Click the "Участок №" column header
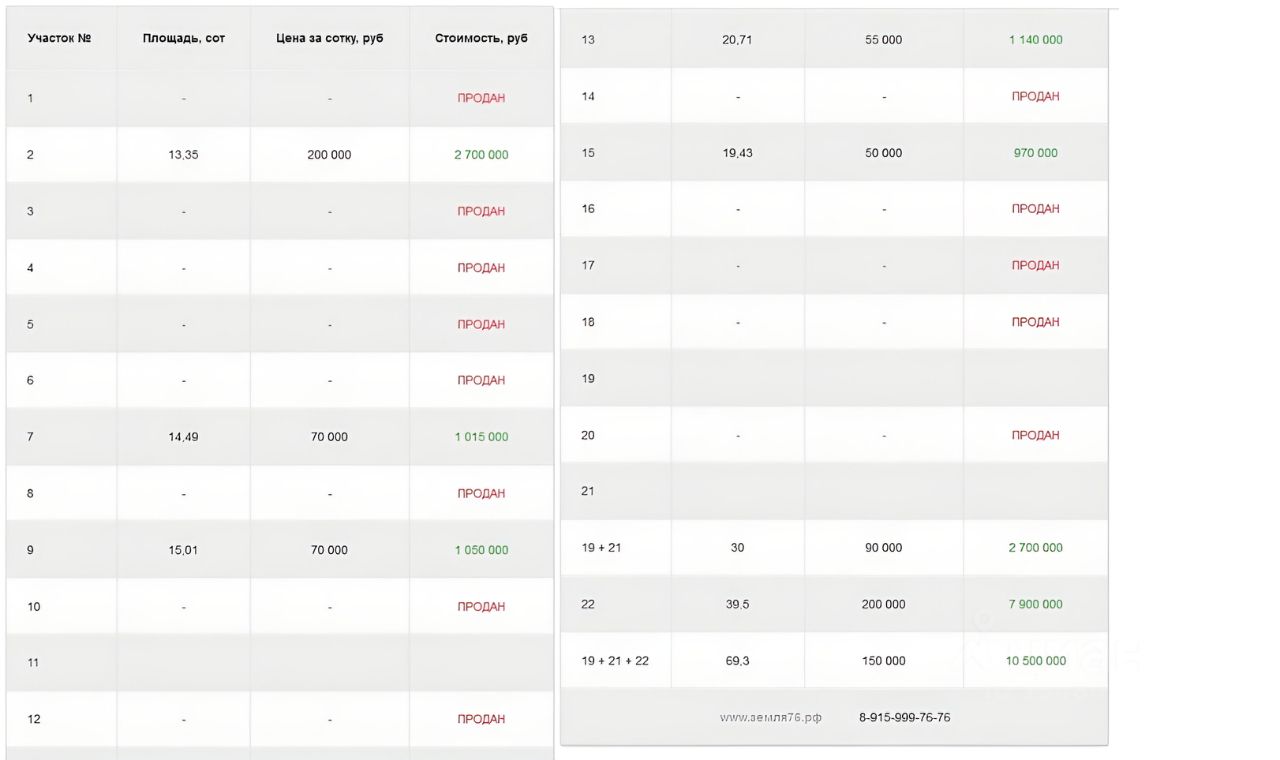The image size is (1280, 760). [59, 38]
